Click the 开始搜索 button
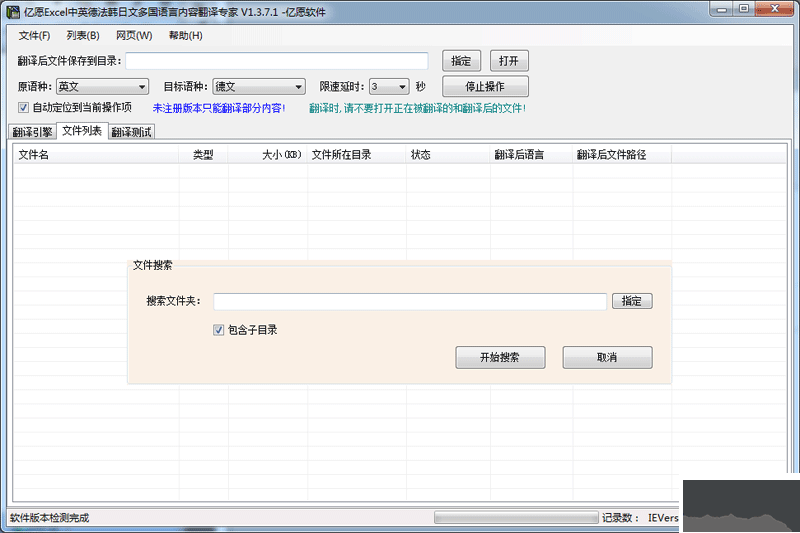The image size is (800, 533). [500, 357]
